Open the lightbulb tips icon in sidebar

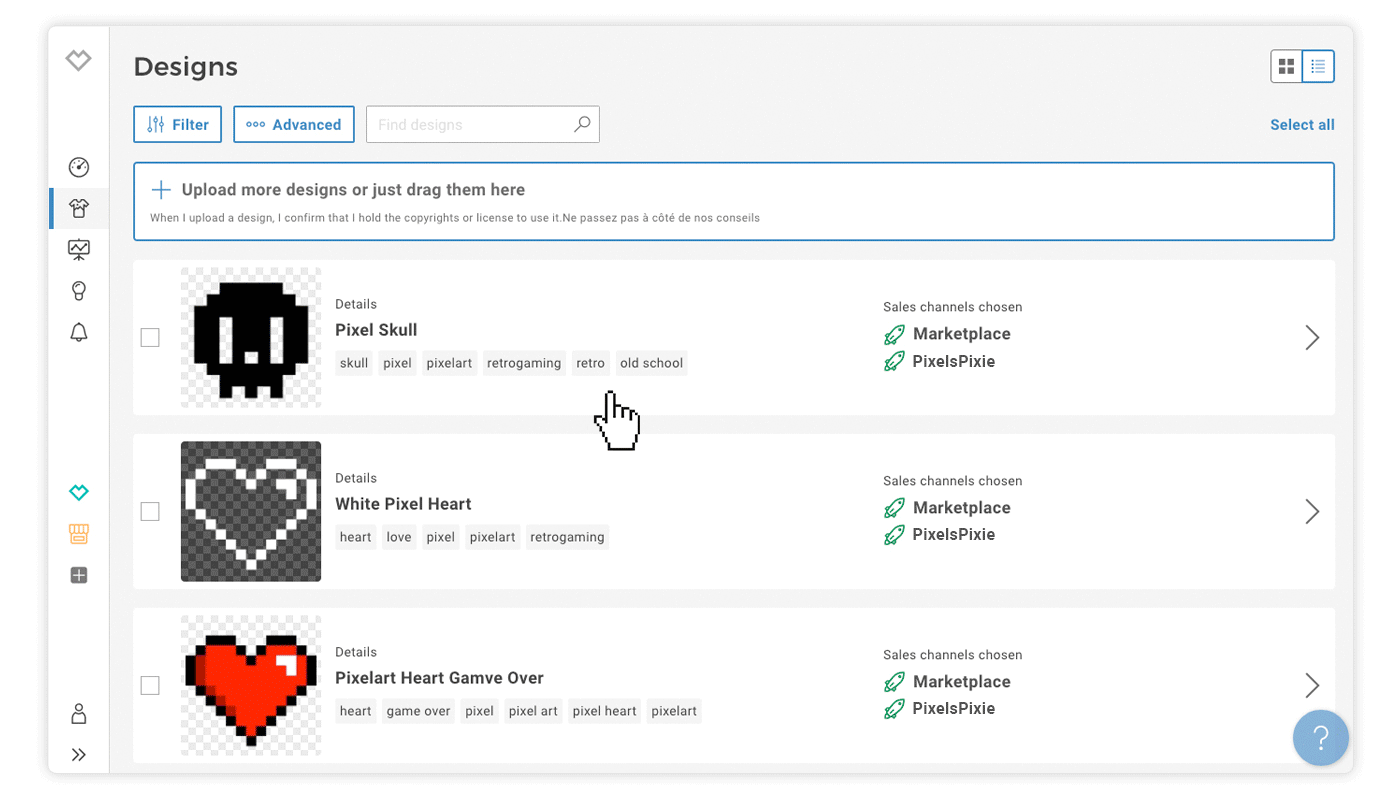(x=79, y=290)
